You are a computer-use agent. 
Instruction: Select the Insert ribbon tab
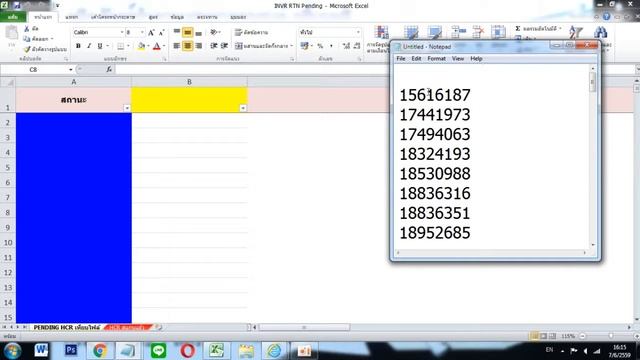click(x=71, y=17)
